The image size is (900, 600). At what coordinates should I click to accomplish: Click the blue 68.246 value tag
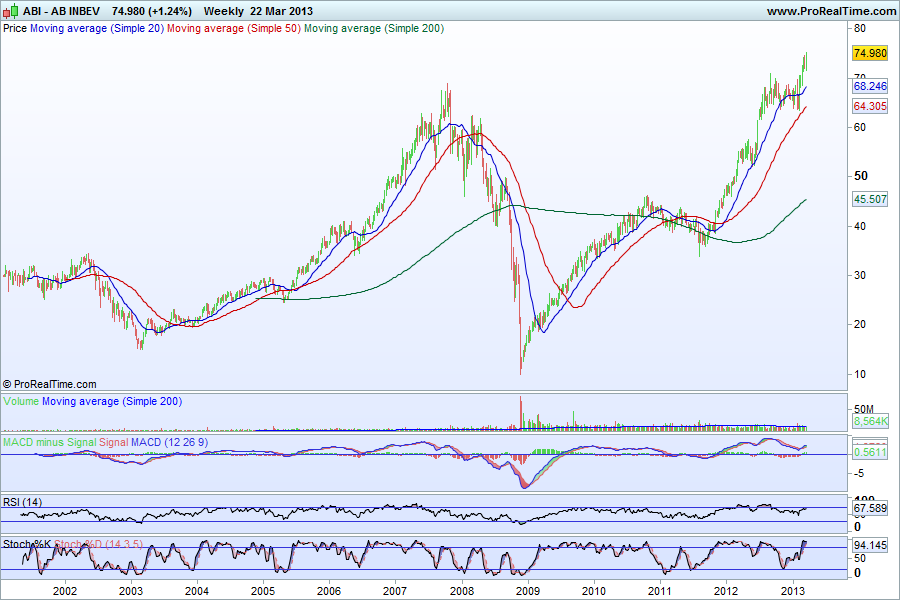[870, 86]
